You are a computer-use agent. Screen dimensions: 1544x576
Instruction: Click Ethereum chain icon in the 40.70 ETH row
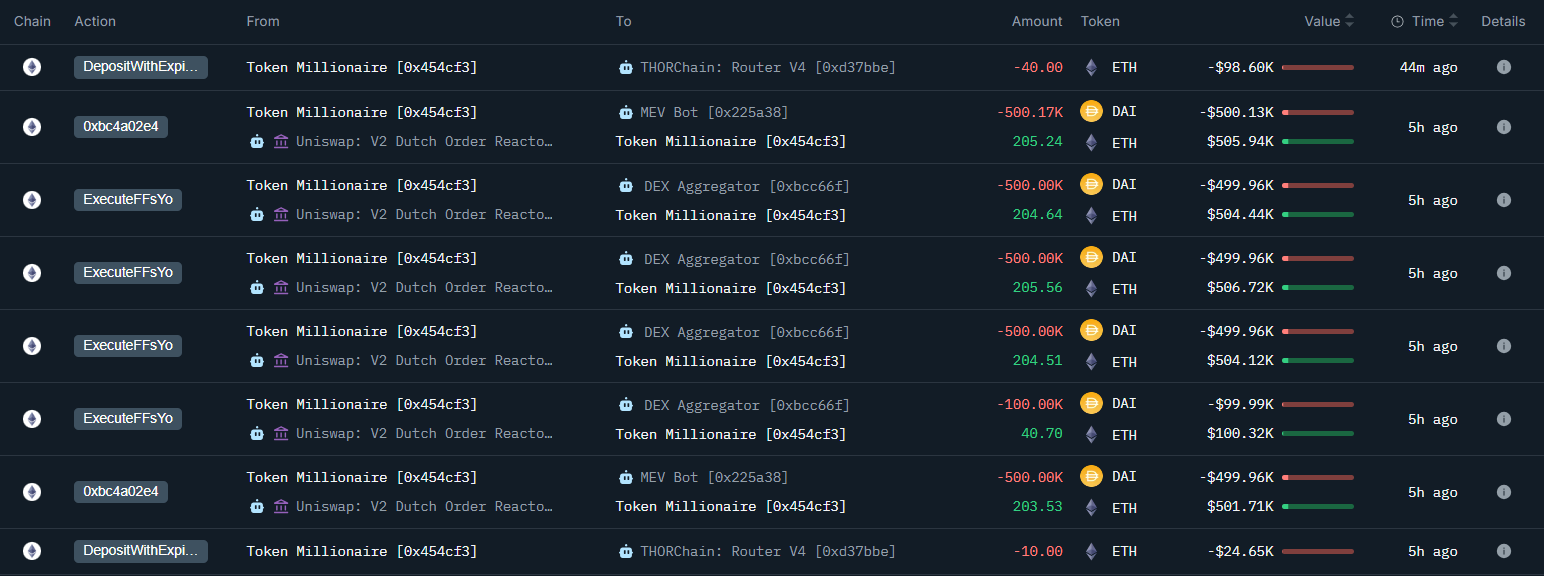(32, 419)
